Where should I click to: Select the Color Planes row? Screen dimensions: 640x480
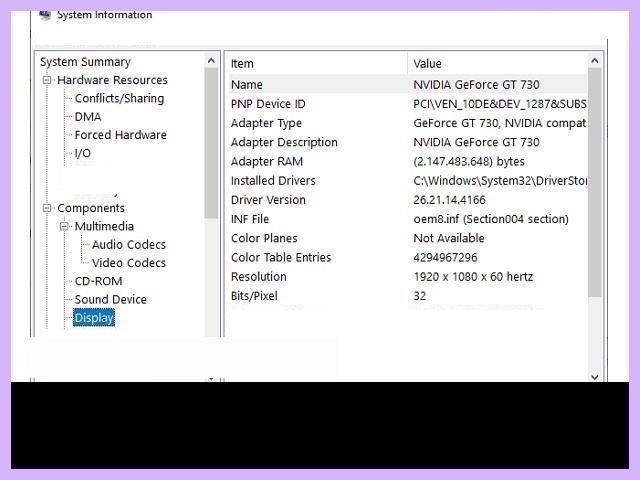coord(407,238)
